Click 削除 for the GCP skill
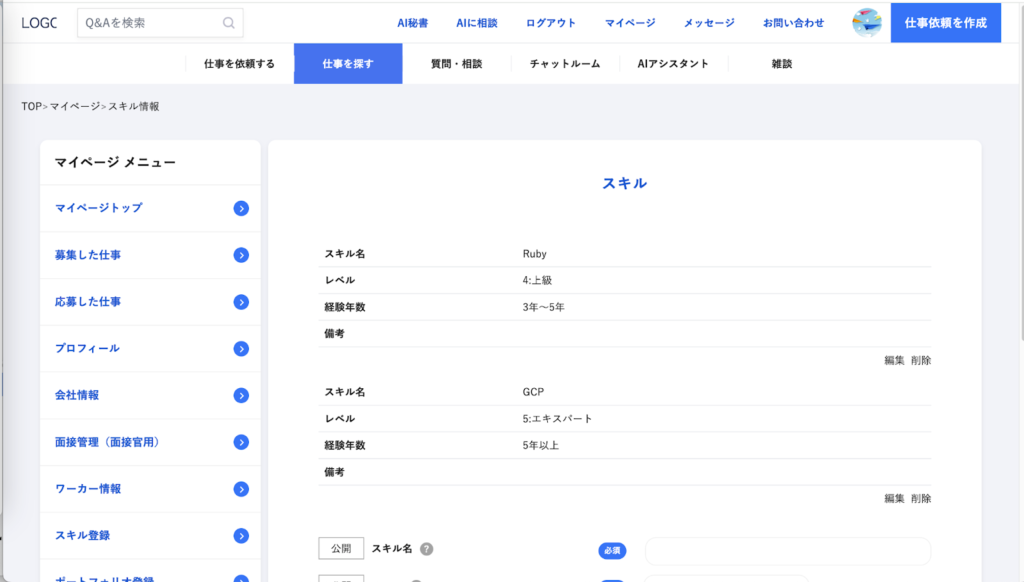Viewport: 1024px width, 582px height. pyautogui.click(x=921, y=498)
